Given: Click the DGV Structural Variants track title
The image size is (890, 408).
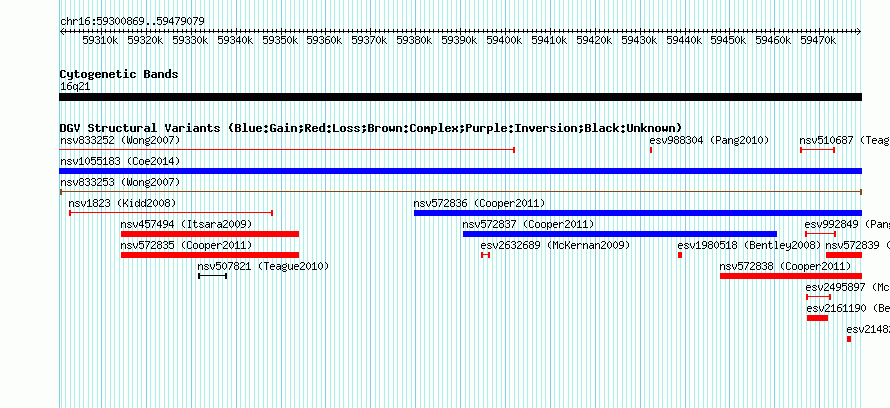Looking at the screenshot, I should [x=371, y=128].
